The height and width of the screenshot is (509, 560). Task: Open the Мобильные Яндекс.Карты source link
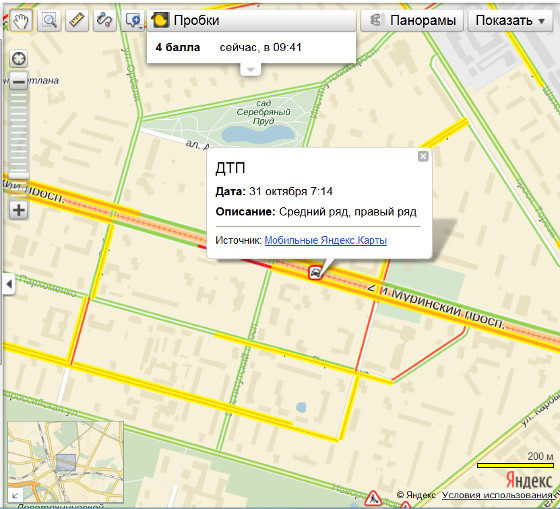point(325,240)
